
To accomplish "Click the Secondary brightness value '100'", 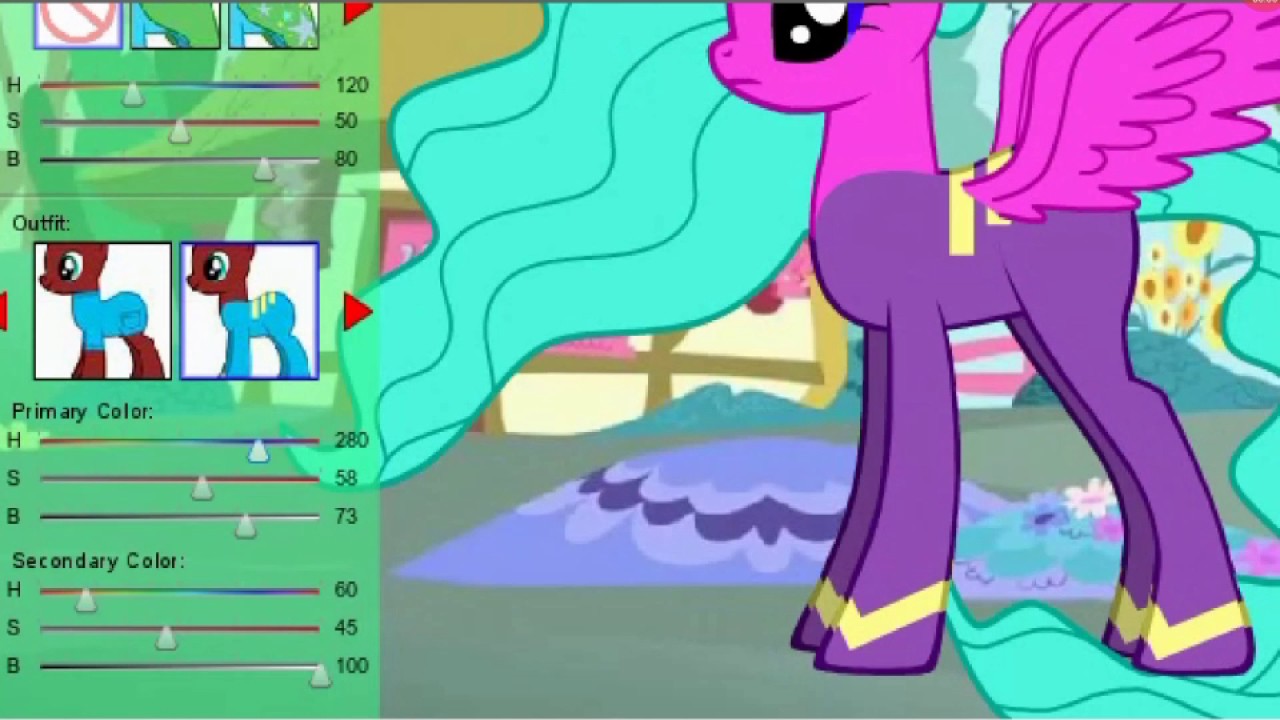I will coord(351,666).
